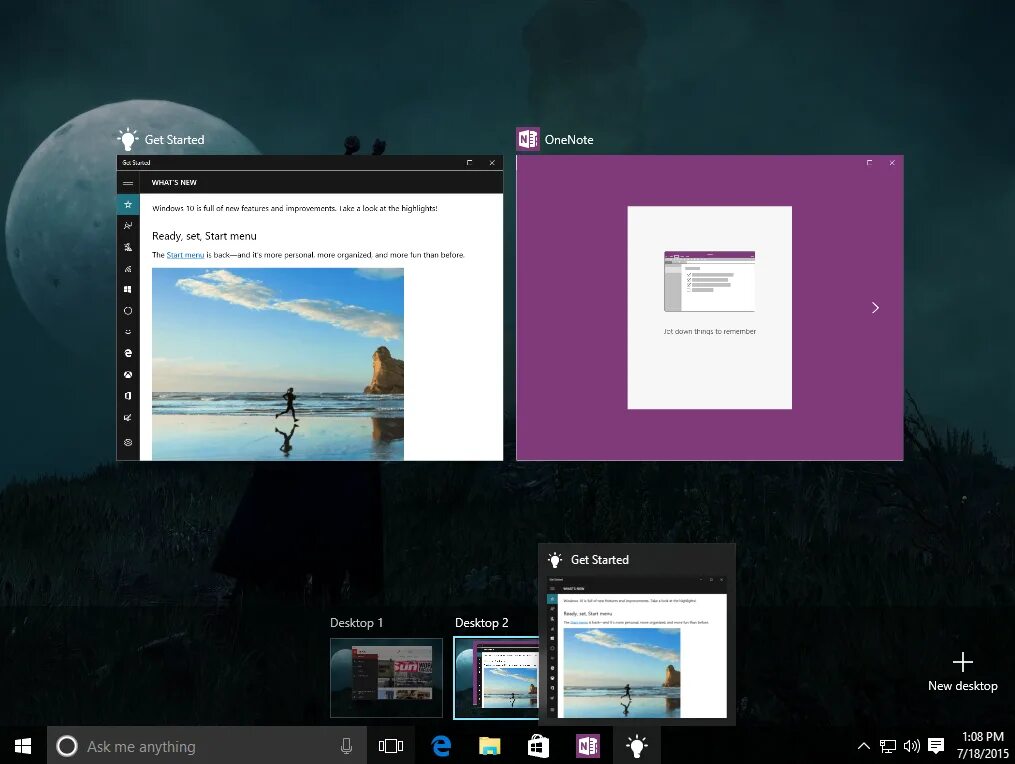Click the Ready, set, Start menu heading
The image size is (1015, 764).
pos(205,236)
